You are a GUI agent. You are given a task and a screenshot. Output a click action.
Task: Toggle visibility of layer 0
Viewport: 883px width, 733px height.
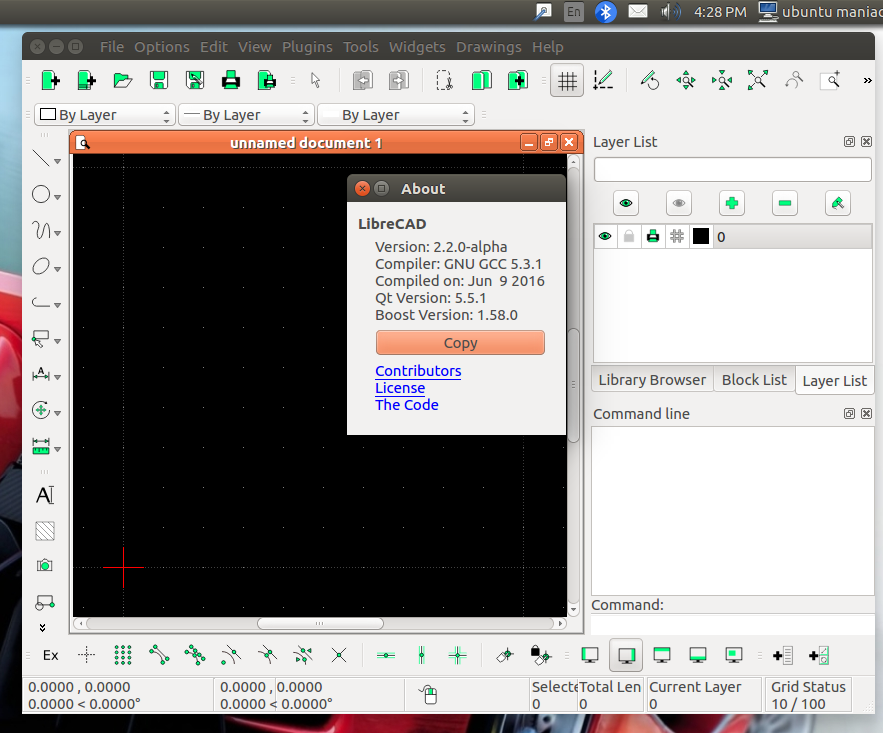pyautogui.click(x=605, y=236)
